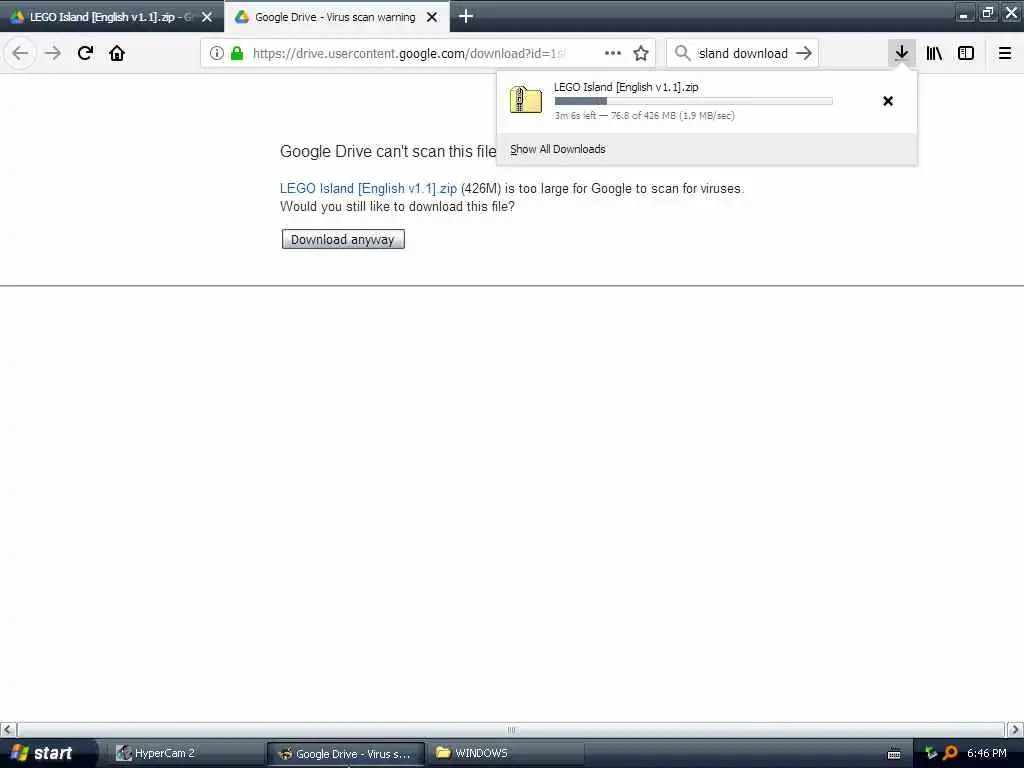
Task: Minimize the Firefox window
Action: (964, 13)
